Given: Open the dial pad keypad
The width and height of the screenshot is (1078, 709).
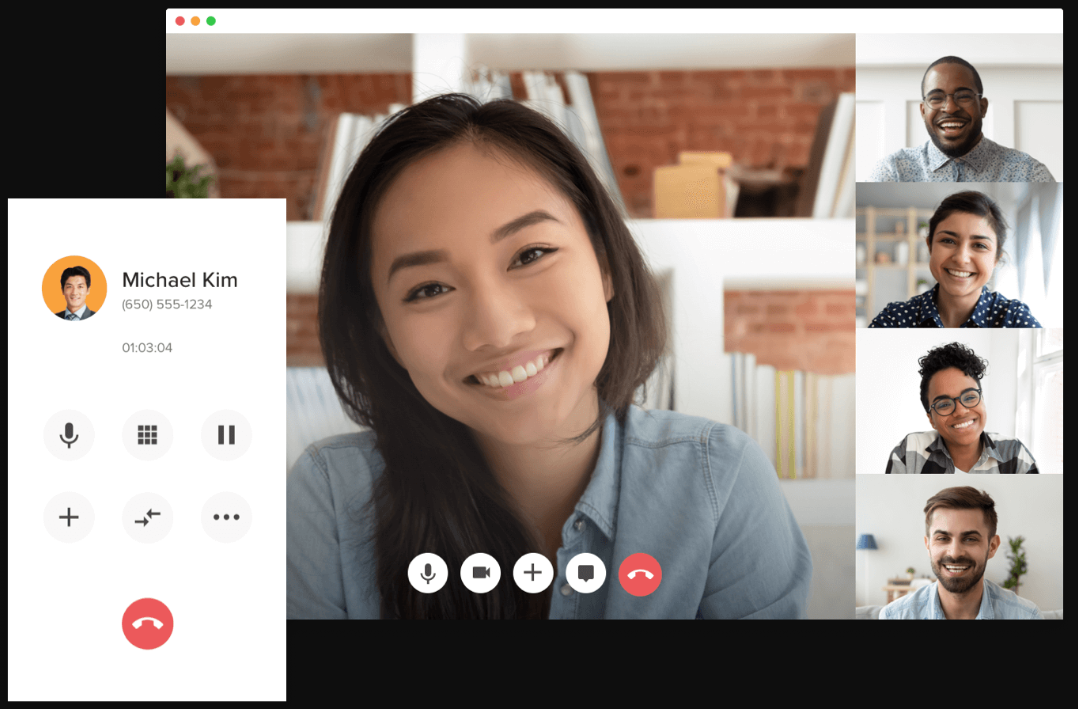Looking at the screenshot, I should 147,435.
